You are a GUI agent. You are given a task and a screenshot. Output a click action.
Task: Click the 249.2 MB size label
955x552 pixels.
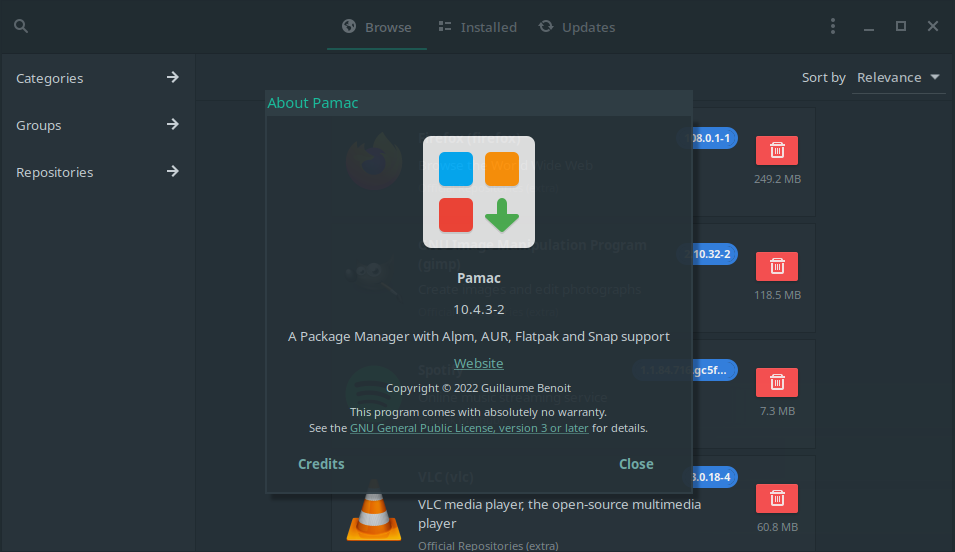pos(777,179)
